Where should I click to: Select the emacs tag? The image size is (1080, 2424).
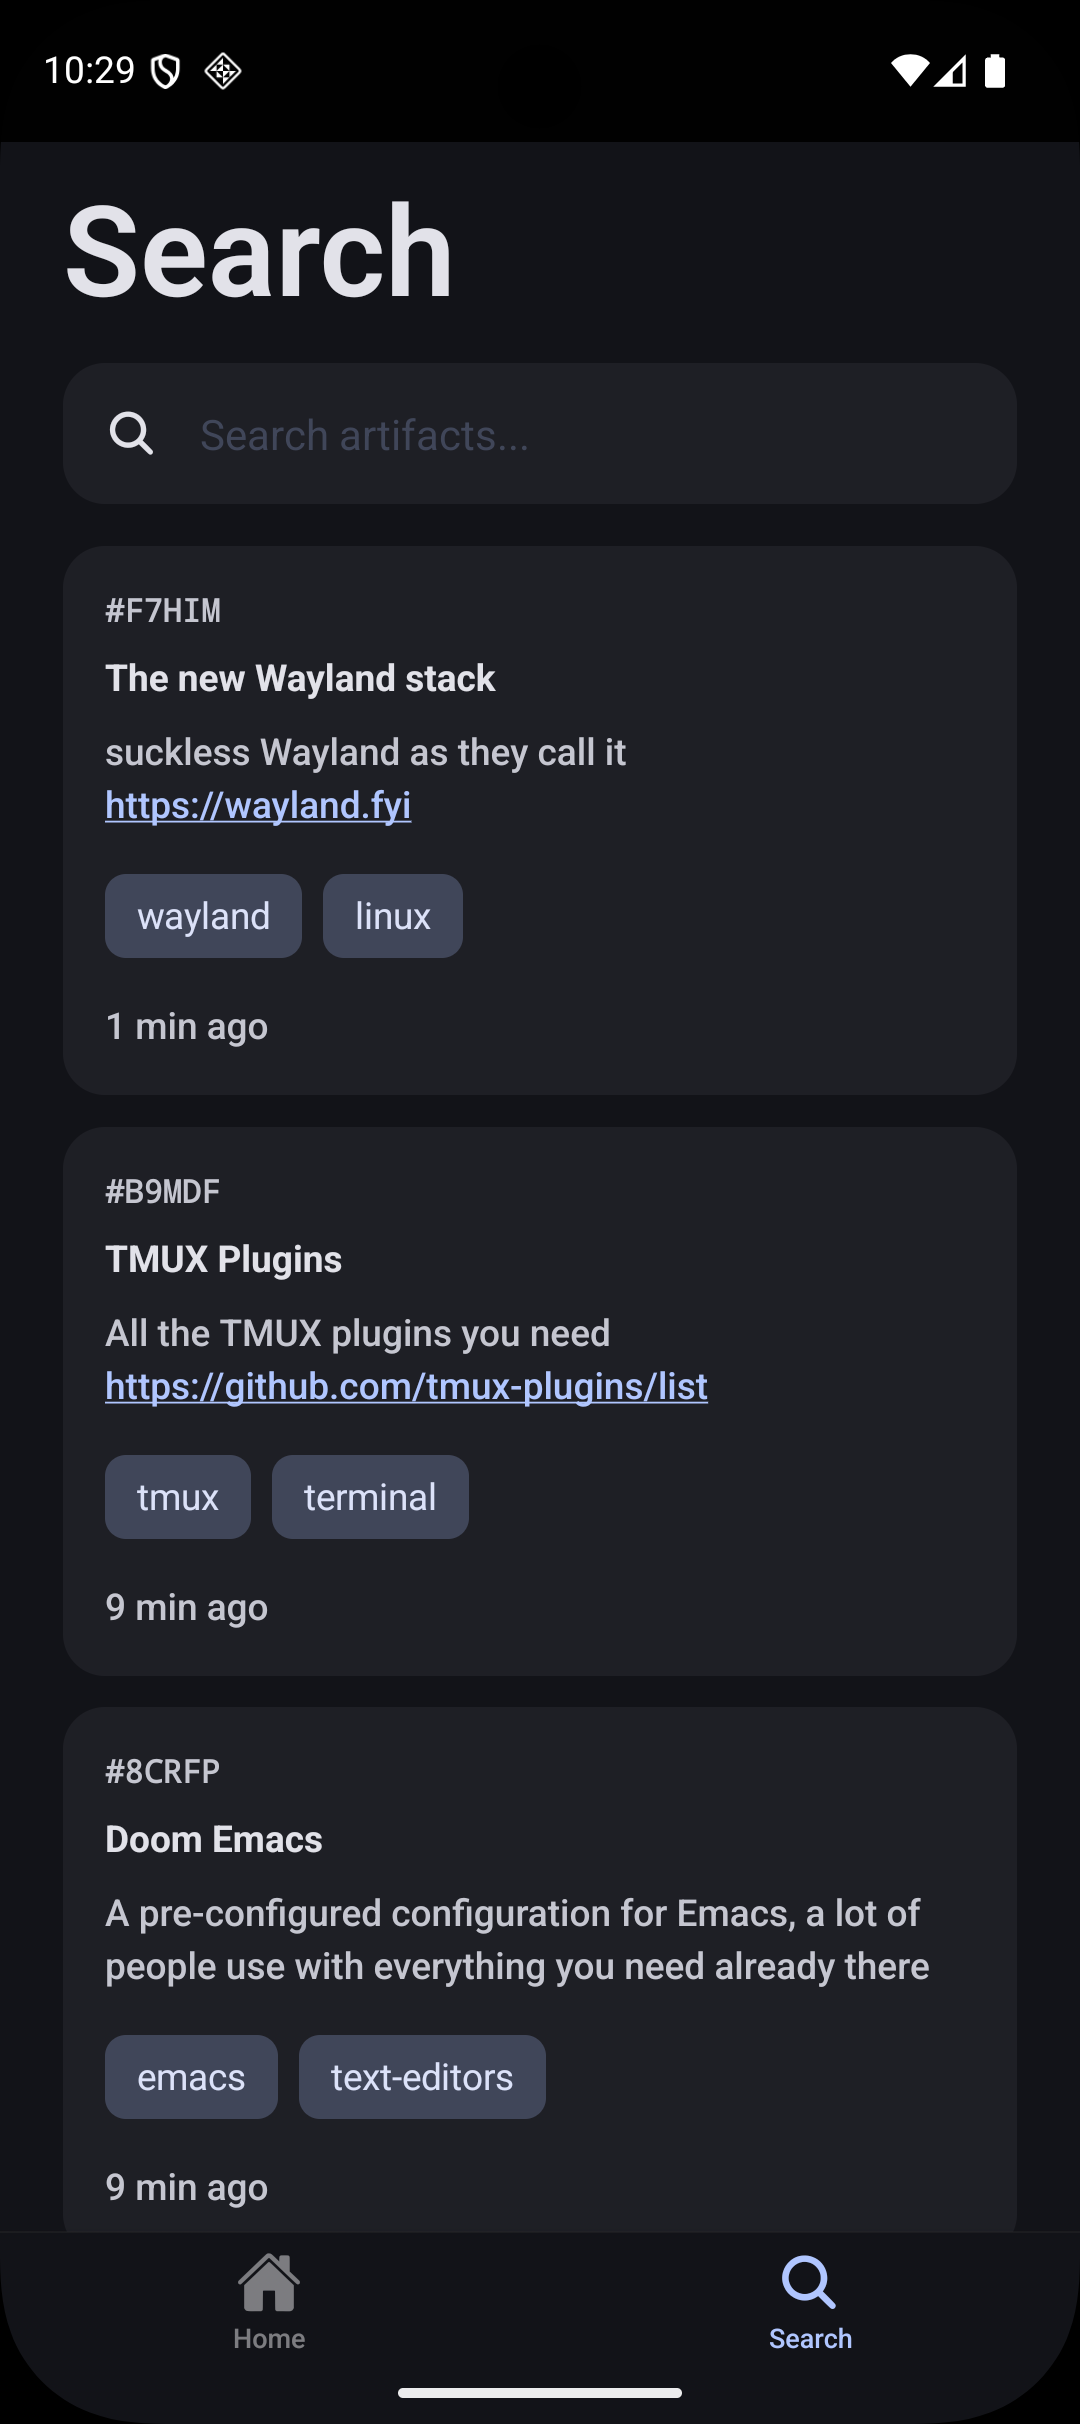[x=191, y=2077]
